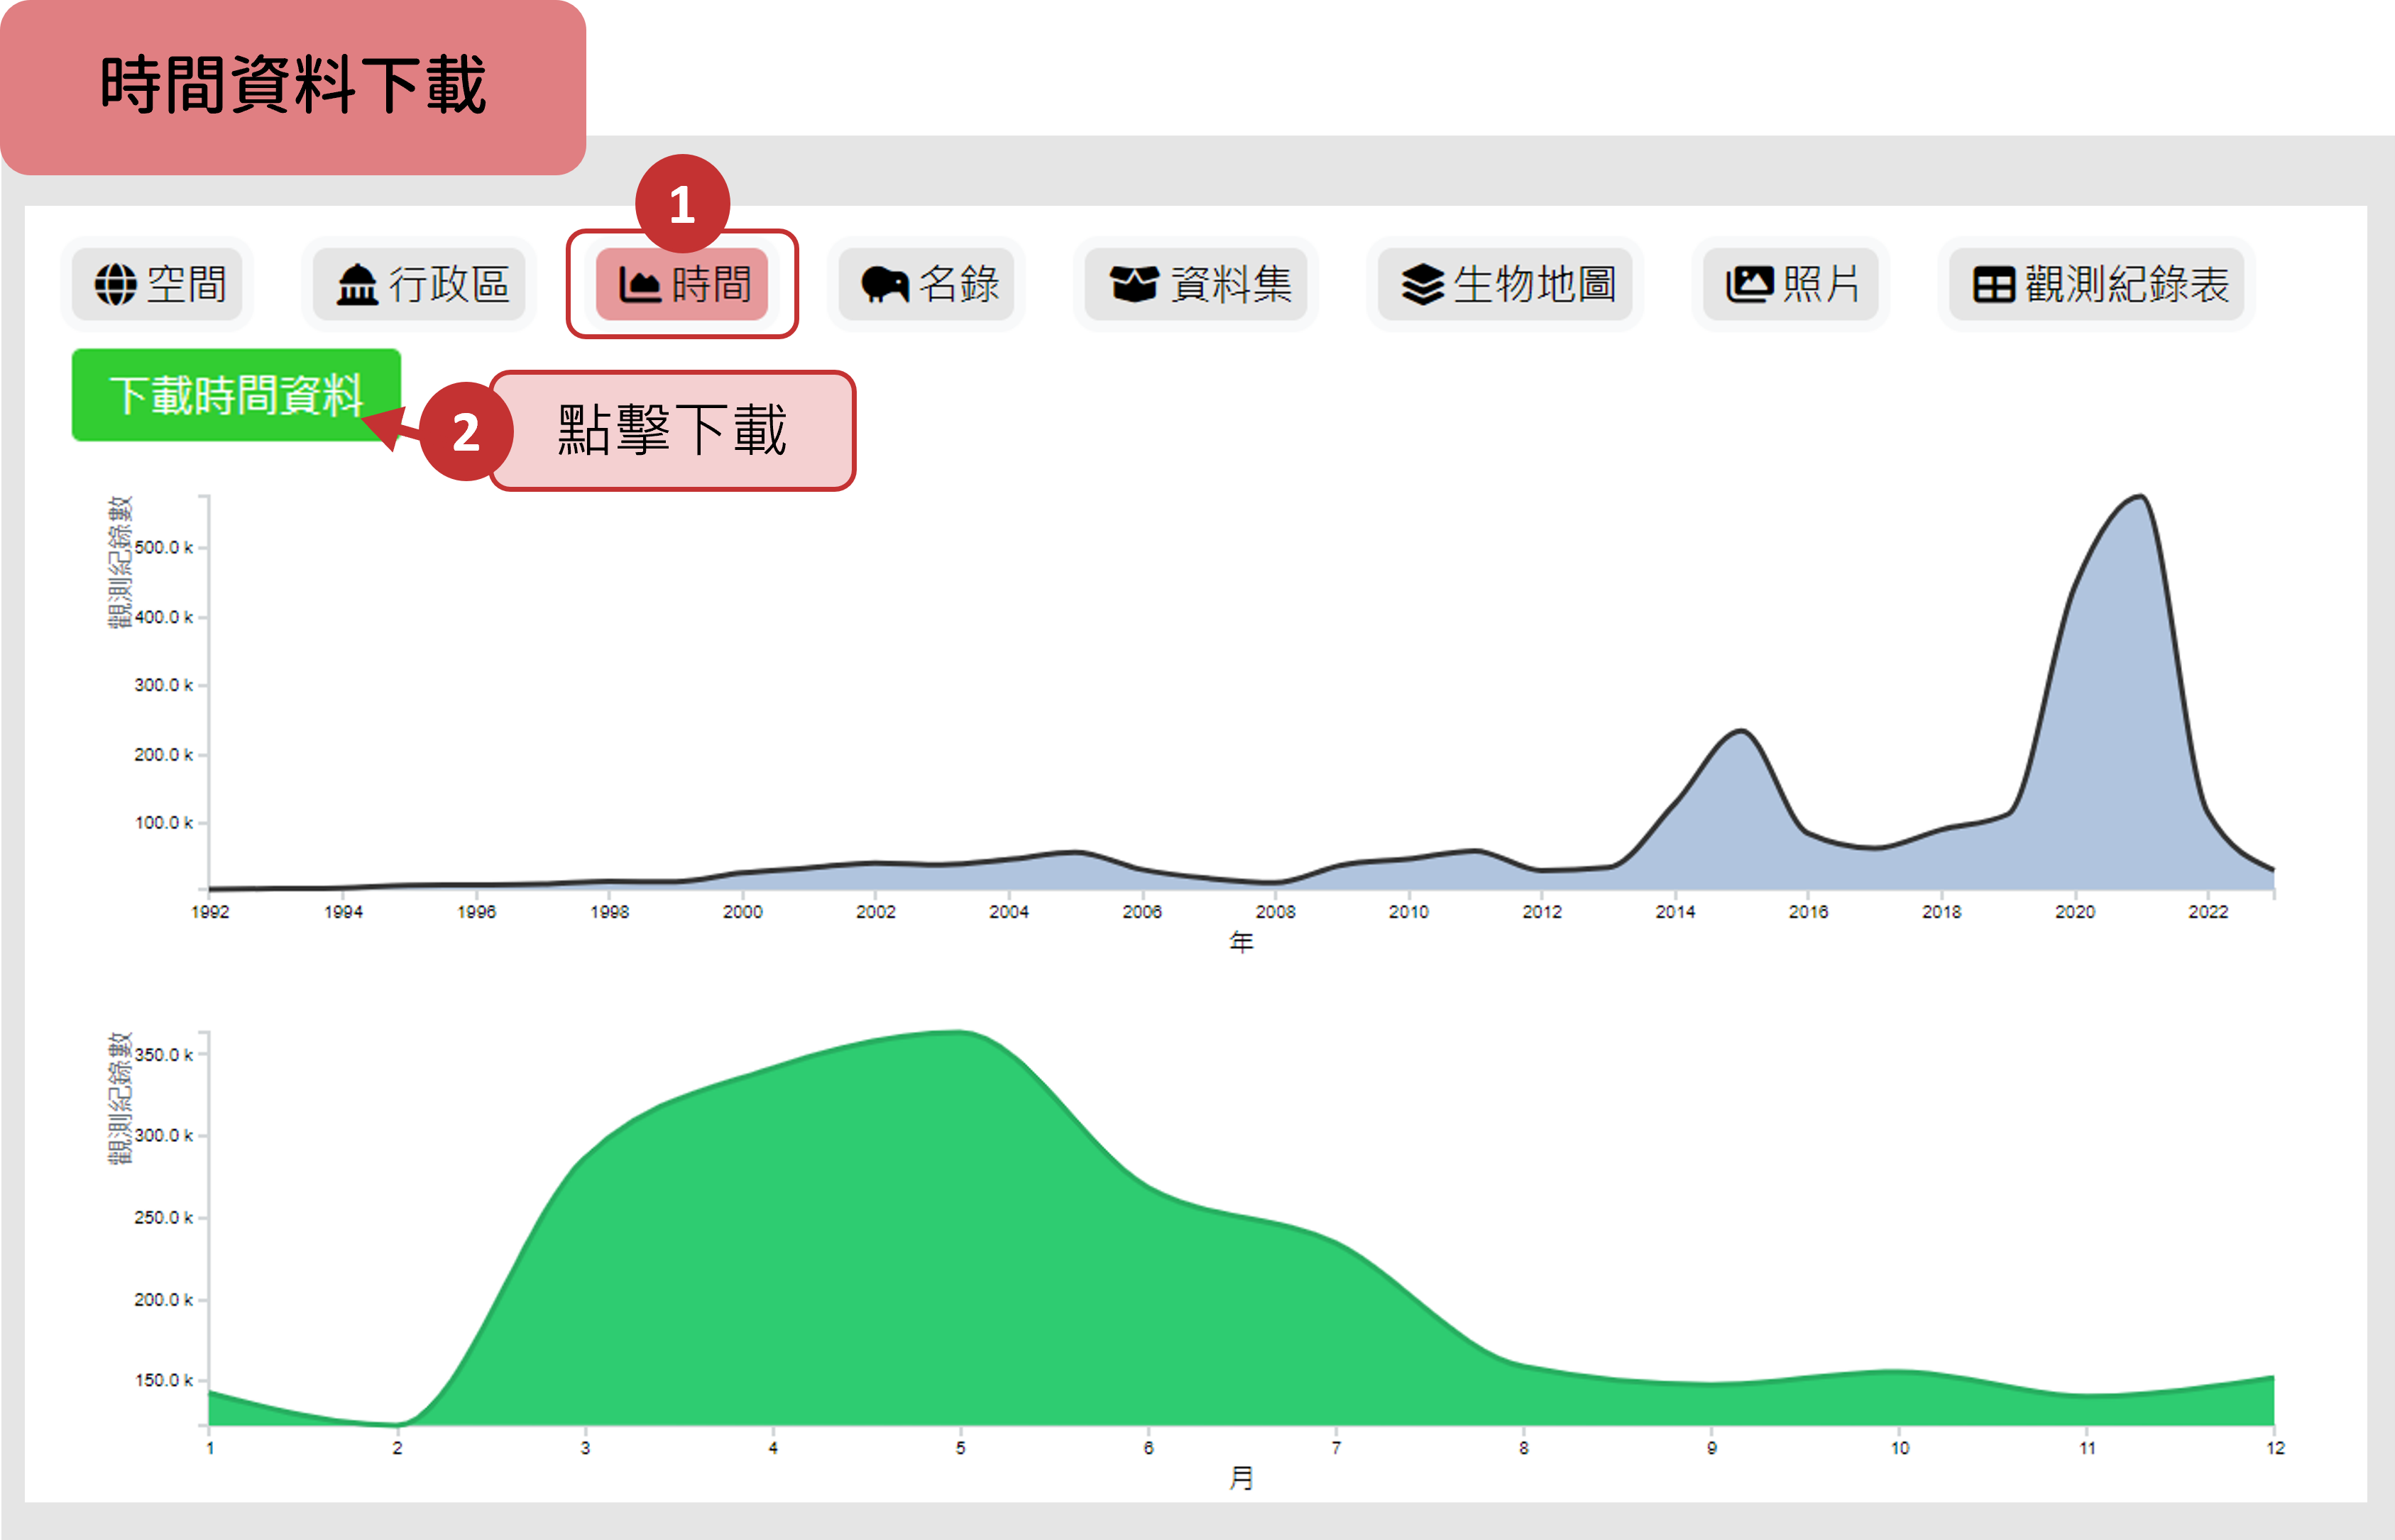Switch to the 空間 tab label

coord(187,285)
